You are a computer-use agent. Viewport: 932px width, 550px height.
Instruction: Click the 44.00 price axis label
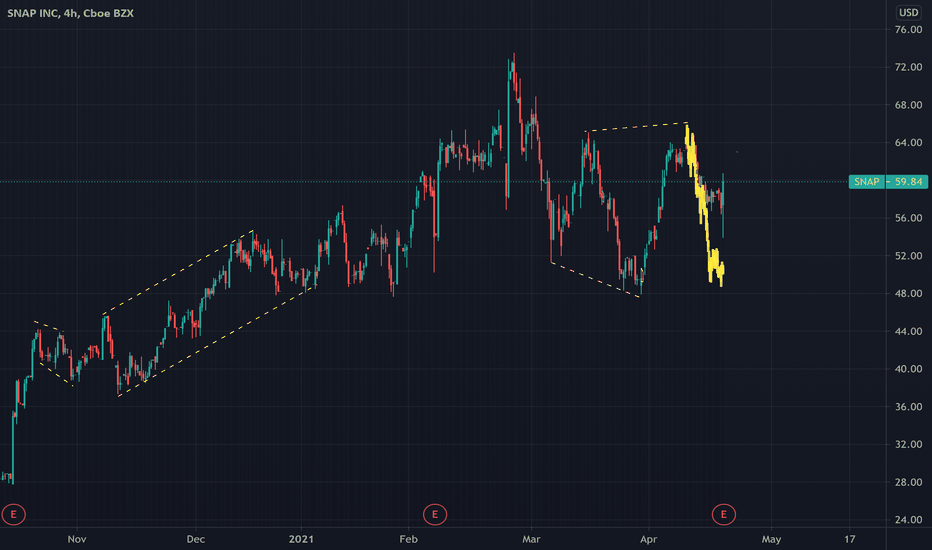[x=908, y=331]
